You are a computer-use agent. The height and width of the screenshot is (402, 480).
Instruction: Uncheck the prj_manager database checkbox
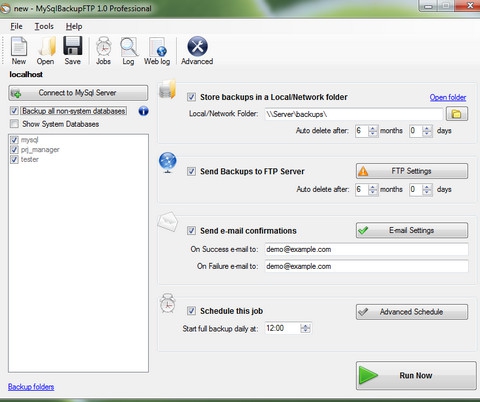click(x=14, y=150)
